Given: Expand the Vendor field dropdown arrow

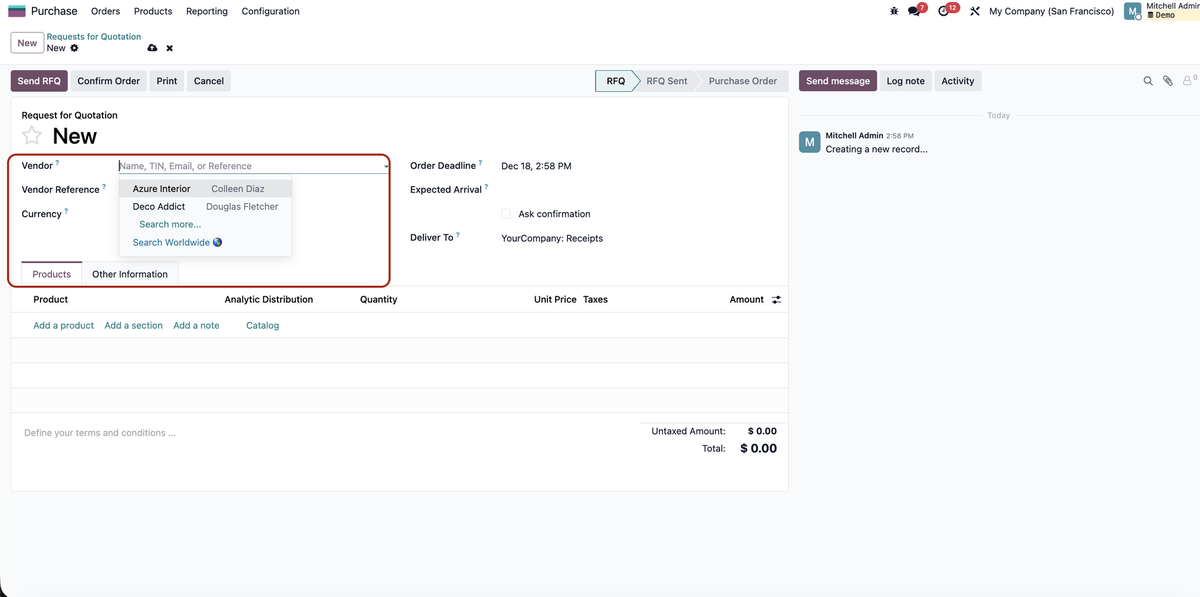Looking at the screenshot, I should point(387,165).
